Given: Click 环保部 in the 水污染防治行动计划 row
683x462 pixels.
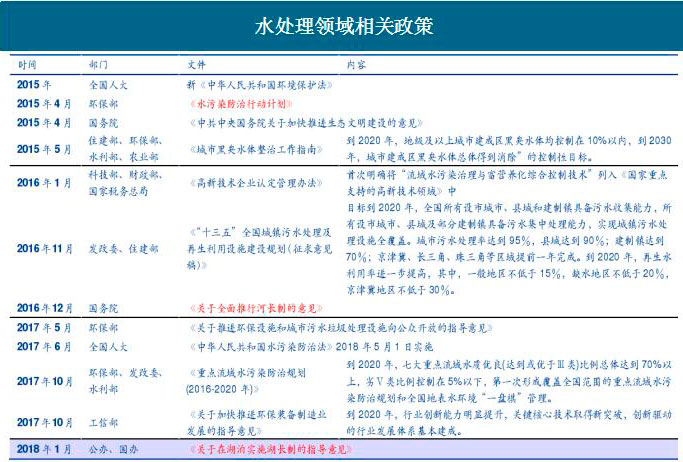Looking at the screenshot, I should tap(103, 104).
